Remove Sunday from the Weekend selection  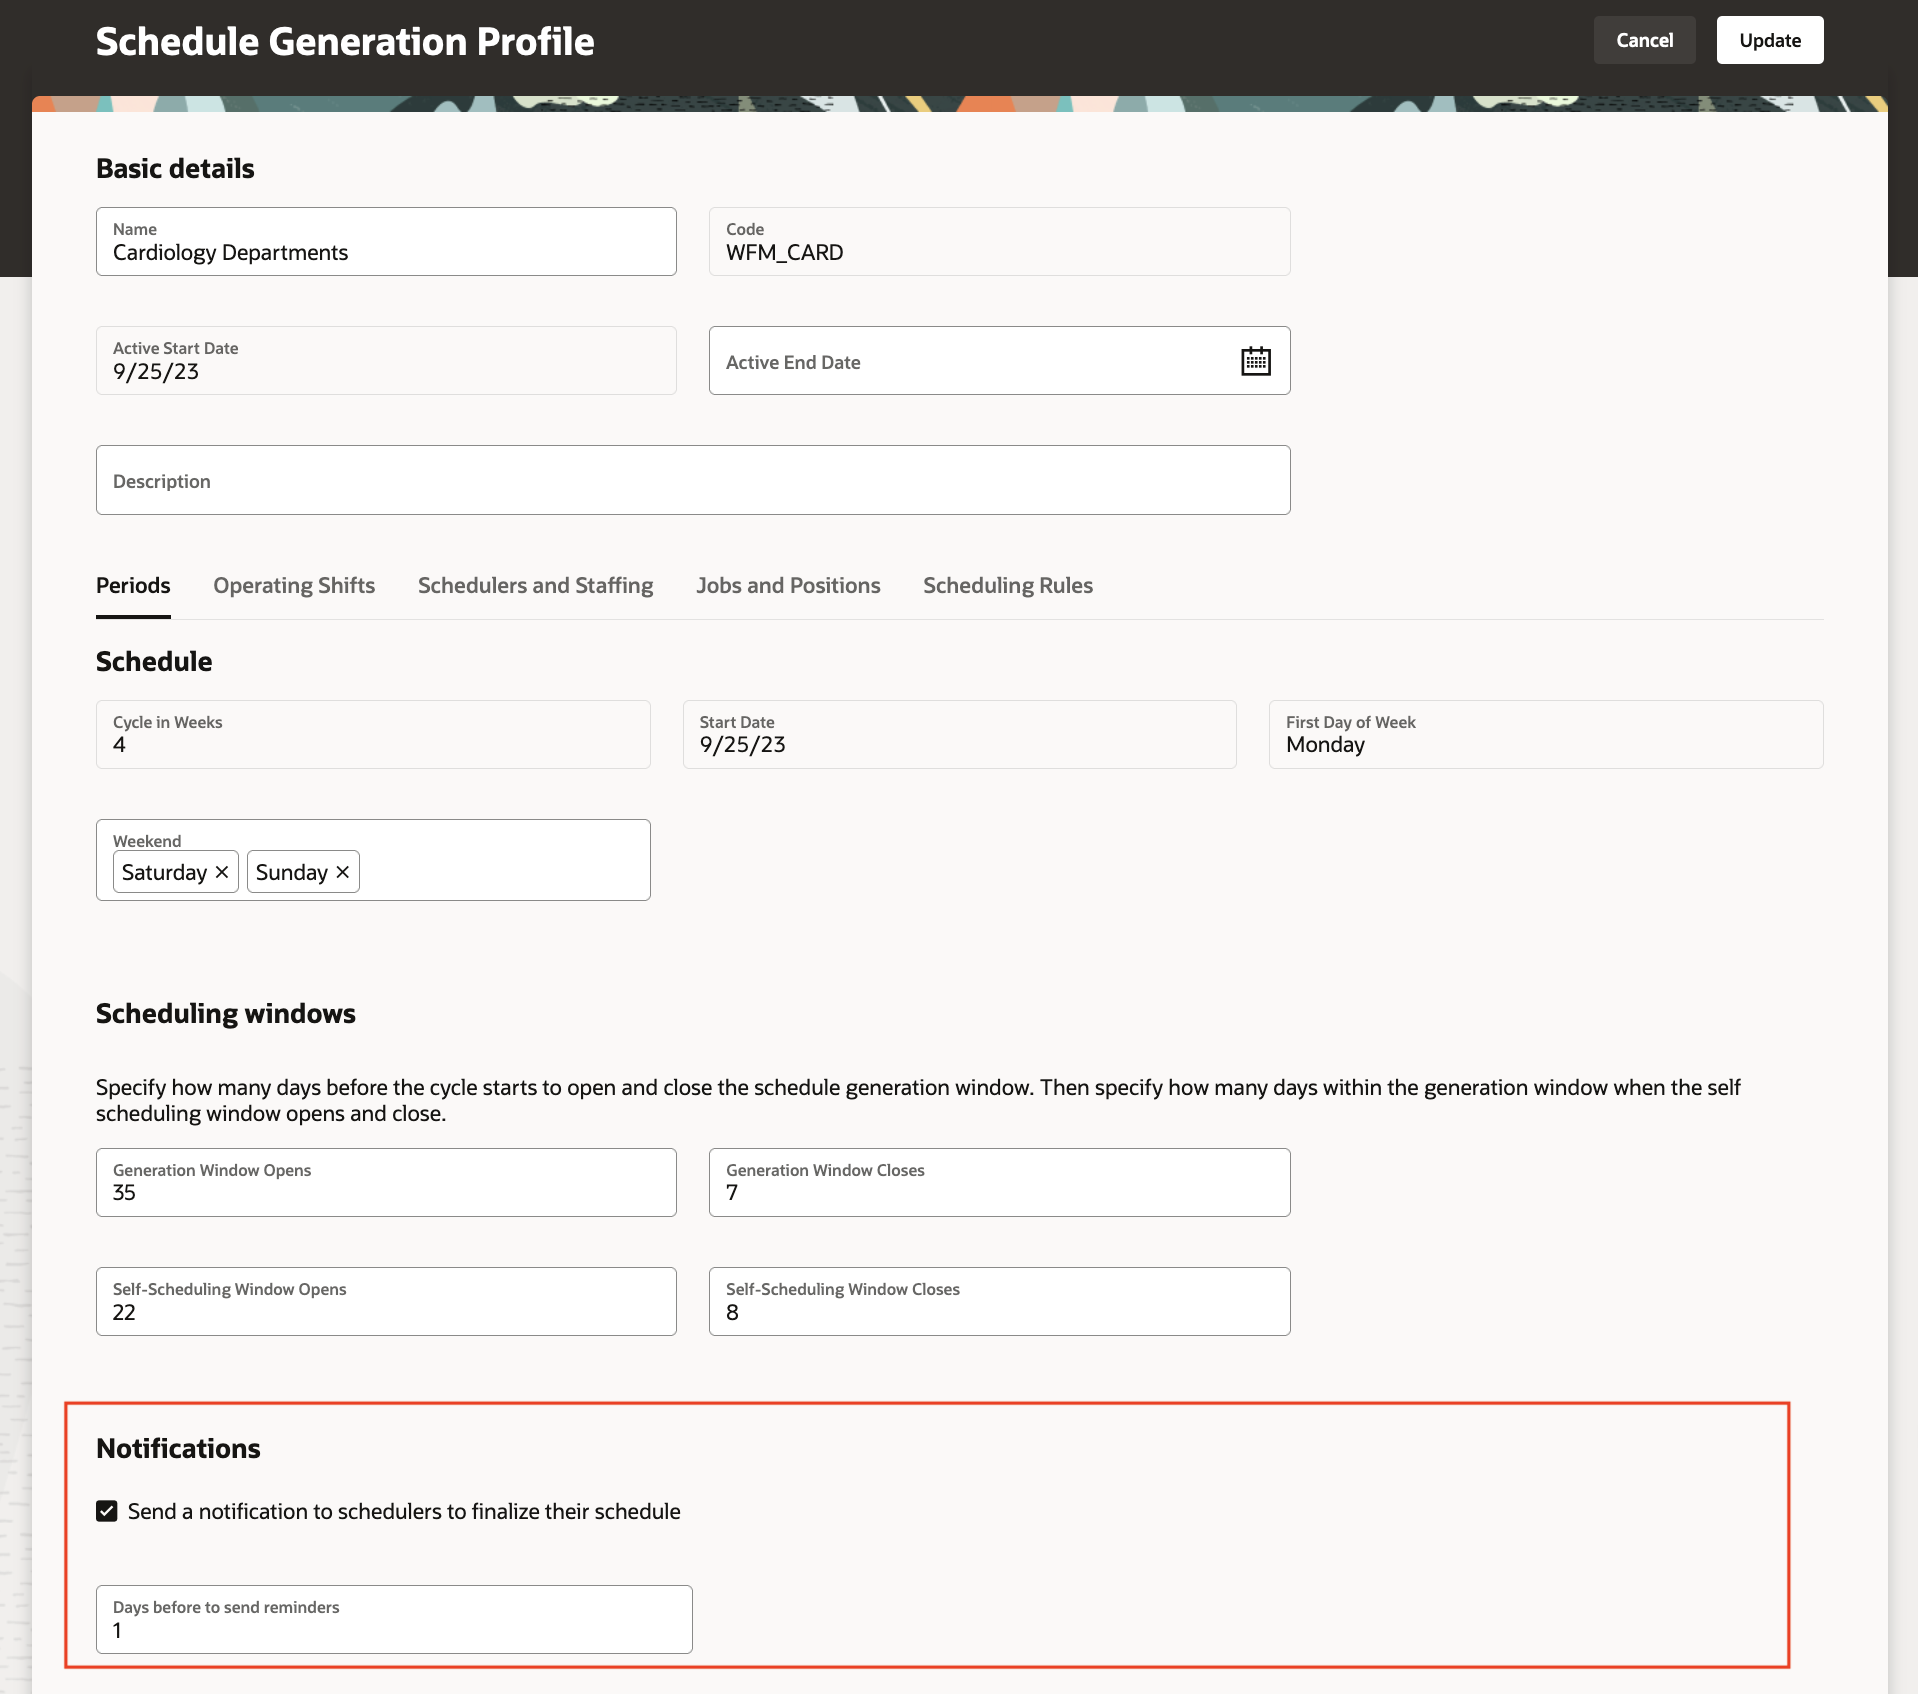(341, 871)
